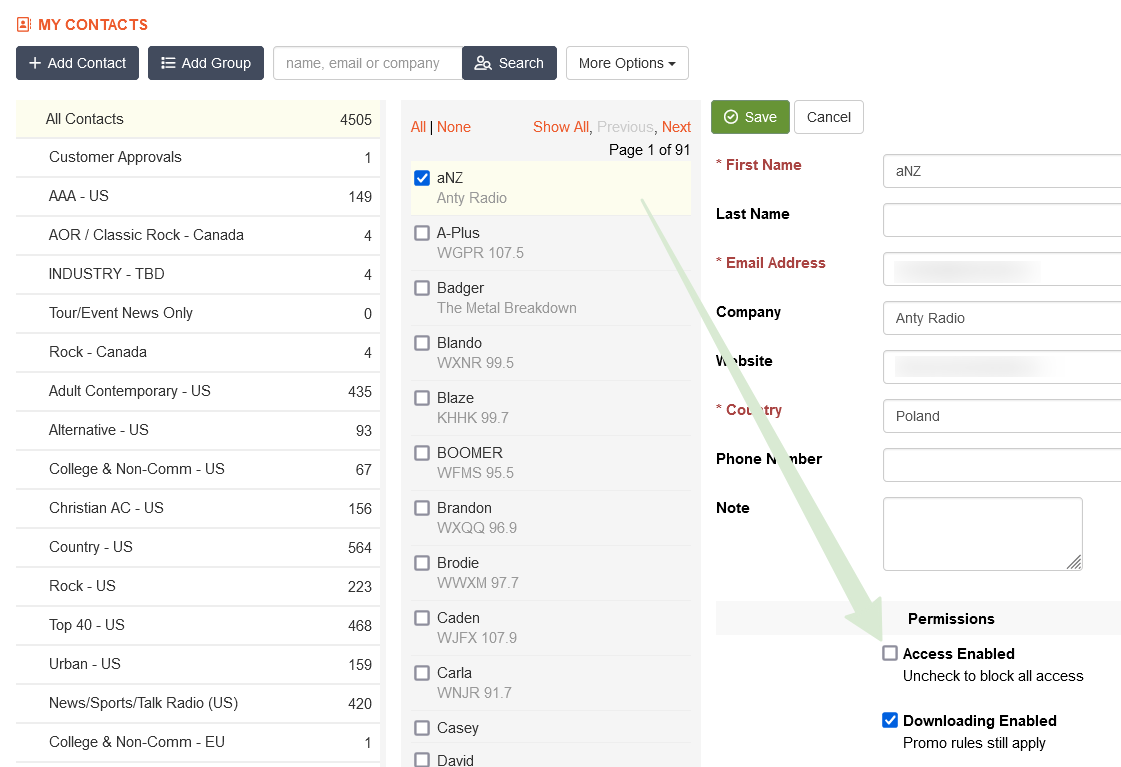Click the My Contacts address book icon
This screenshot has width=1121, height=767.
click(x=24, y=25)
